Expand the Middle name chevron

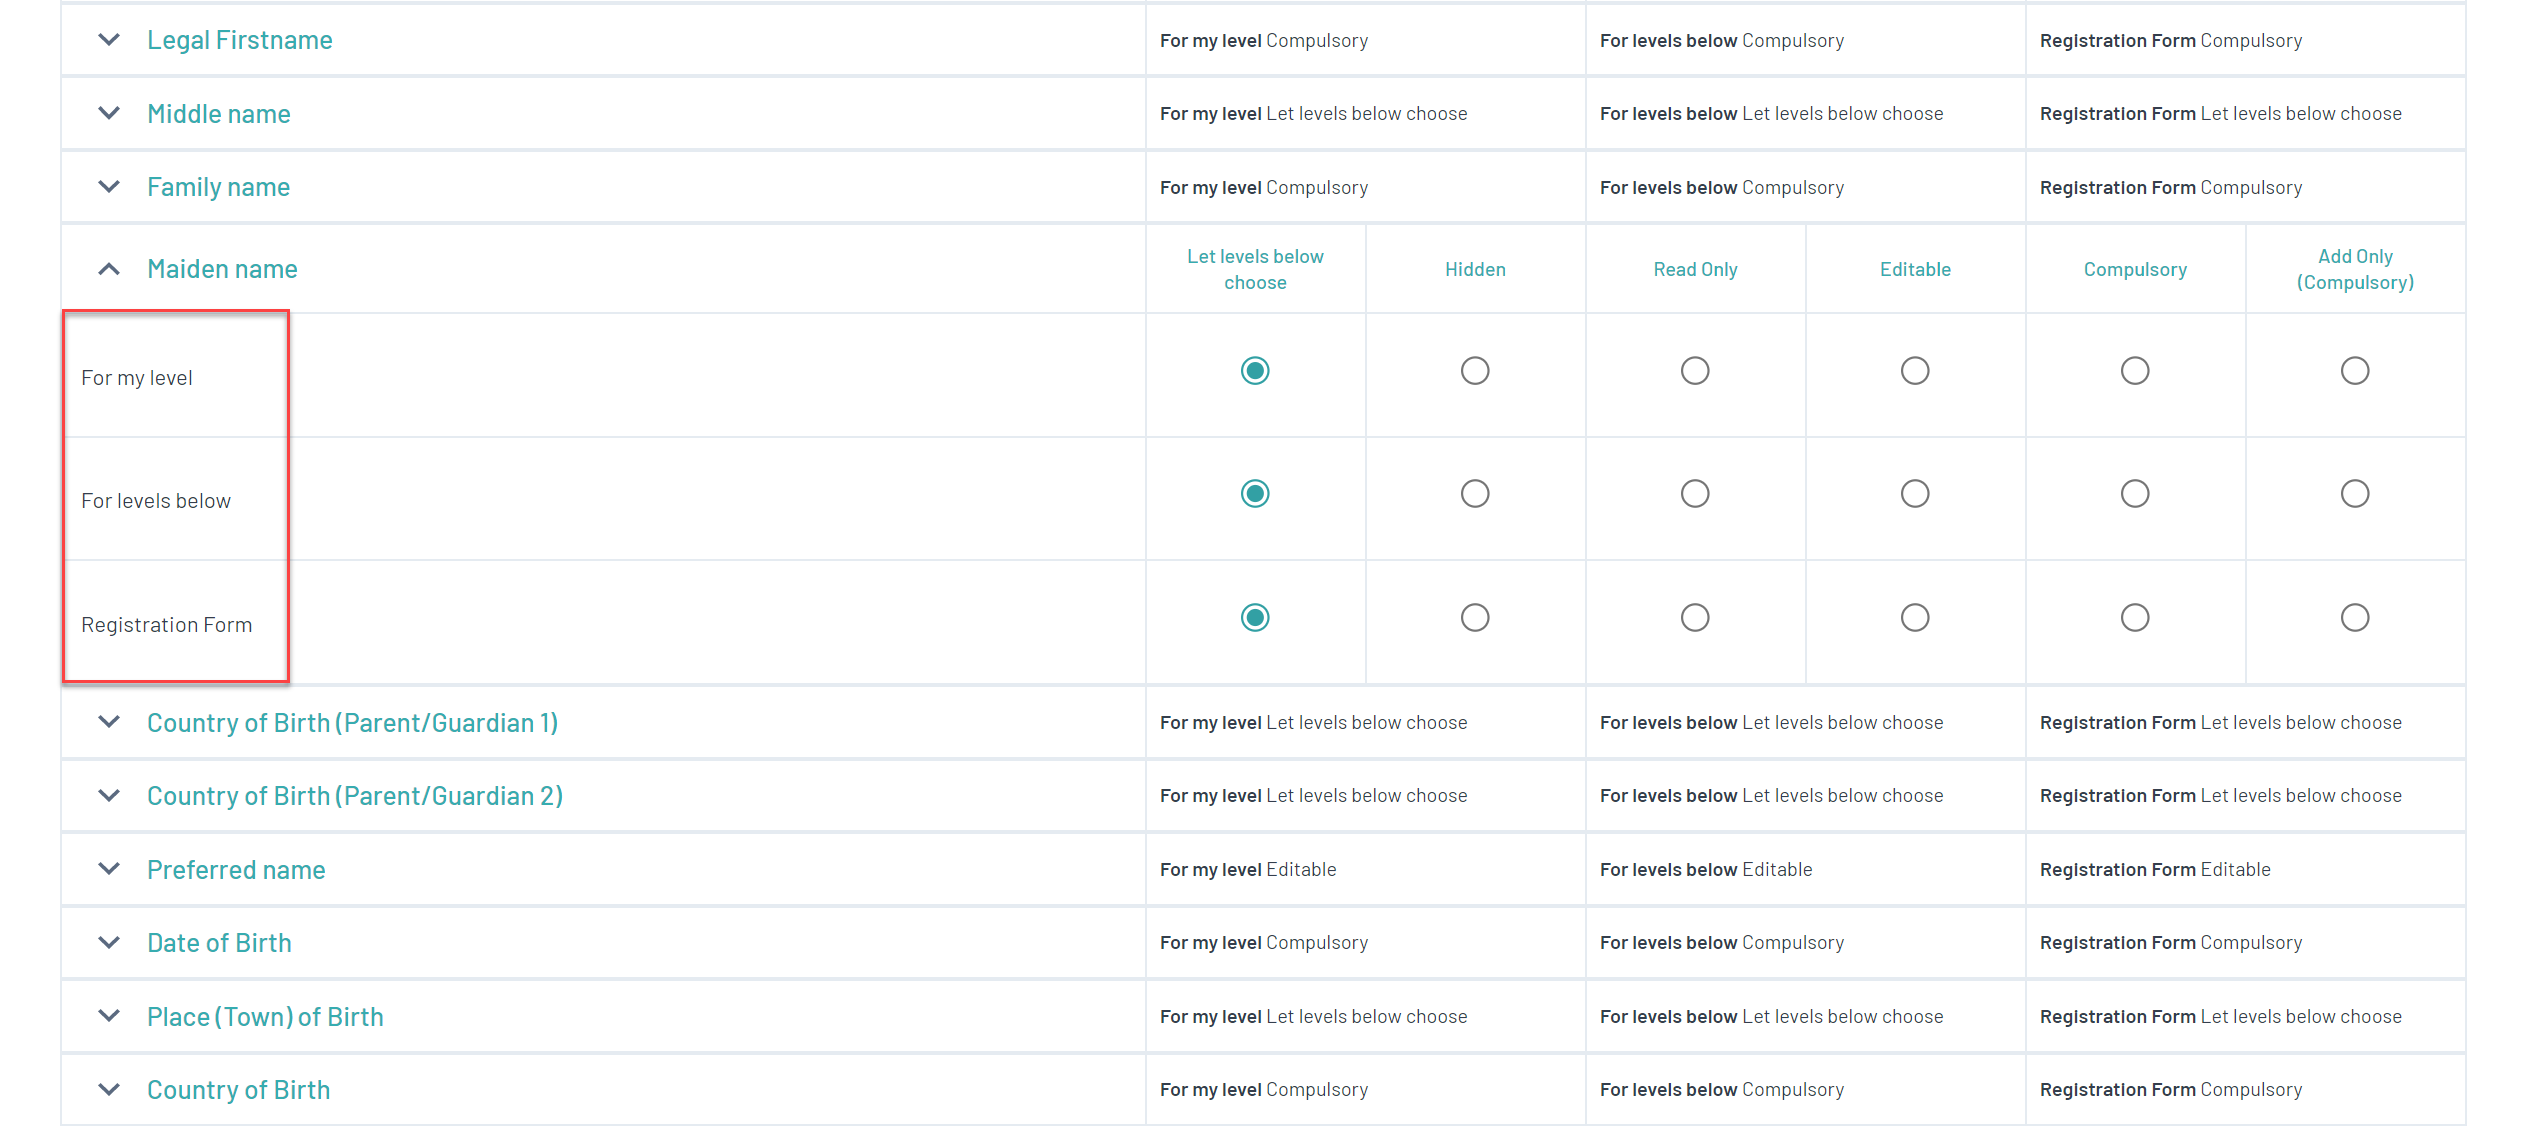coord(109,113)
